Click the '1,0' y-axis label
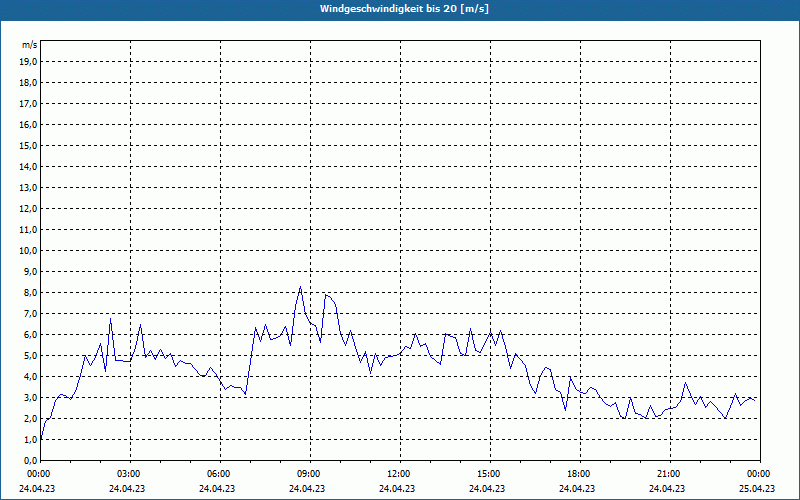800x500 pixels. point(30,440)
